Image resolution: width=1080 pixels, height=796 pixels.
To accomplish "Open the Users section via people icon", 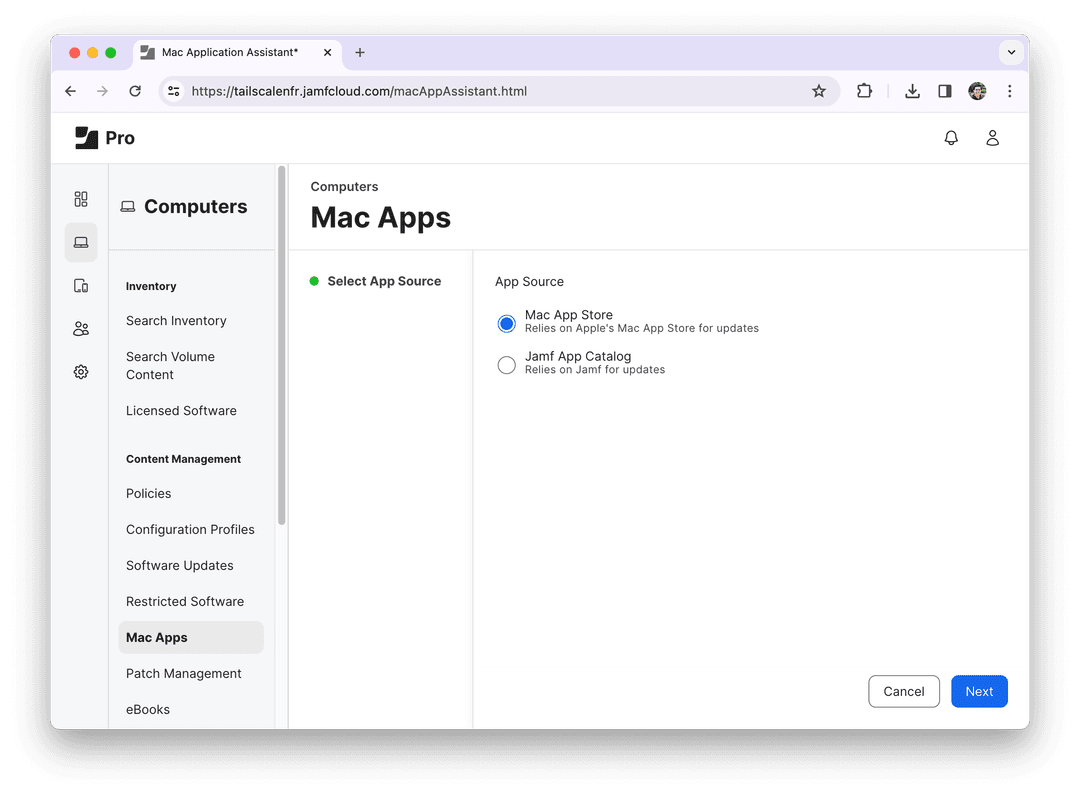I will (x=81, y=328).
